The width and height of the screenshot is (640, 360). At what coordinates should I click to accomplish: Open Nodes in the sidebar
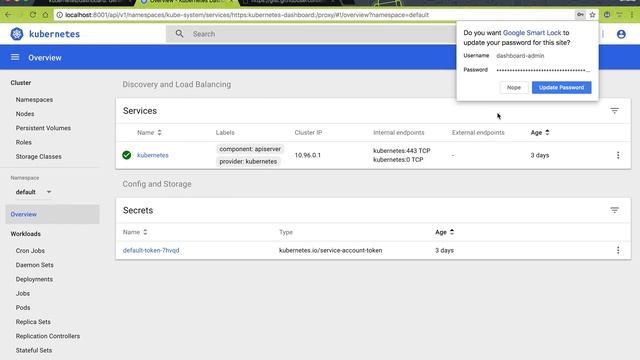click(x=25, y=114)
